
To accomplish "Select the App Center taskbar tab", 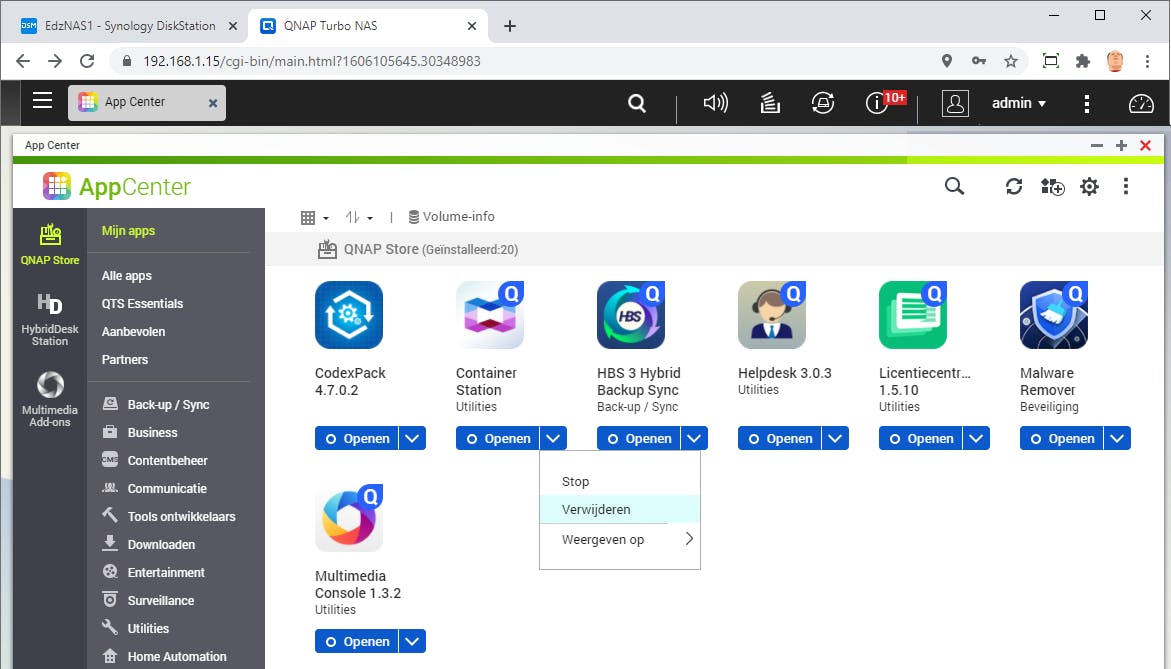I will click(147, 102).
